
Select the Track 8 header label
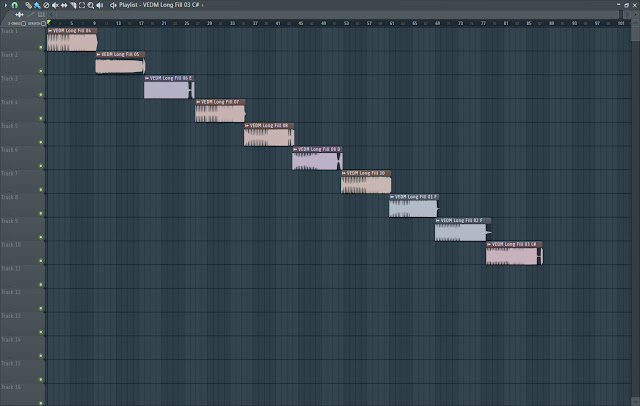point(9,197)
